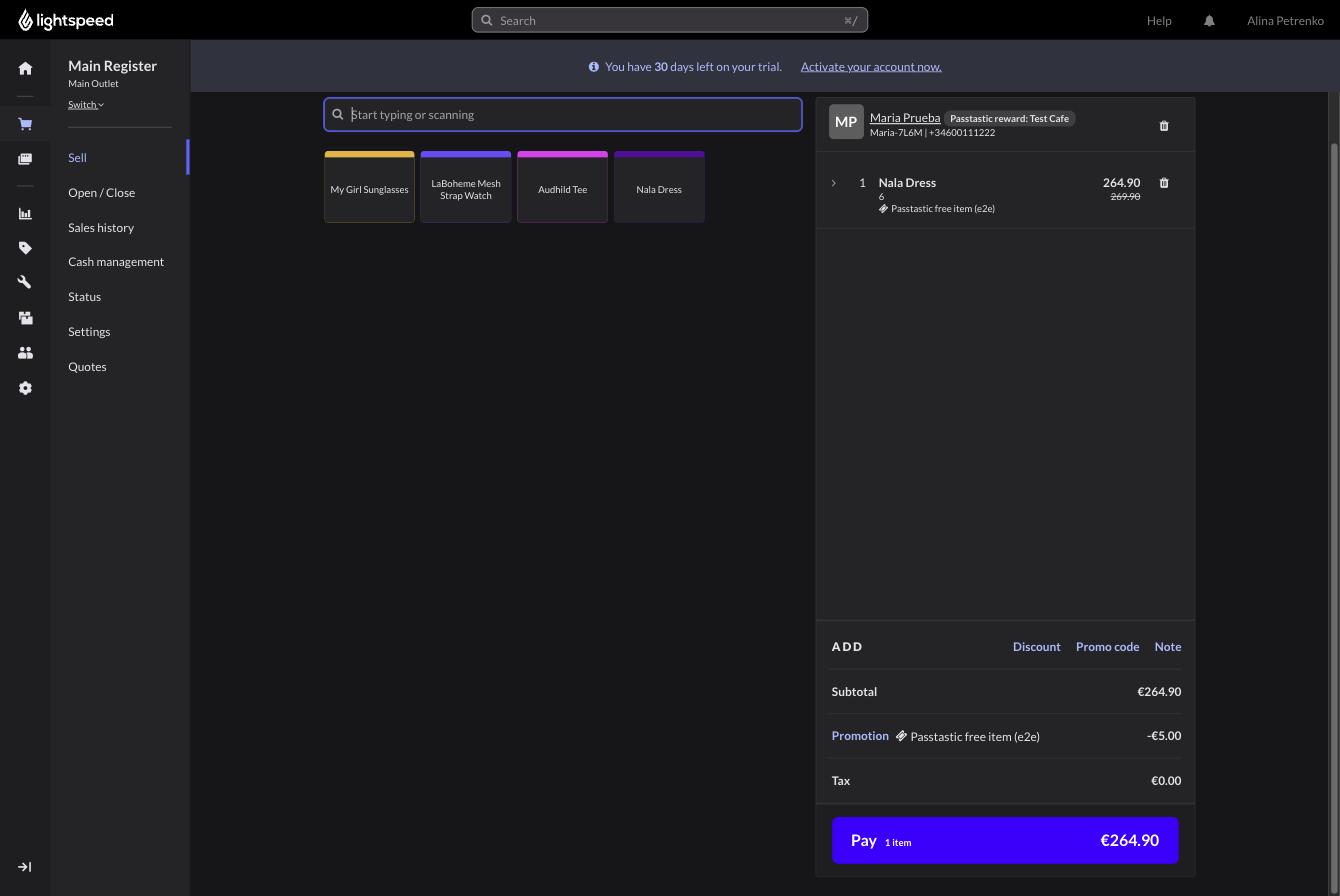Open Sales history
This screenshot has width=1340, height=896.
pyautogui.click(x=101, y=228)
